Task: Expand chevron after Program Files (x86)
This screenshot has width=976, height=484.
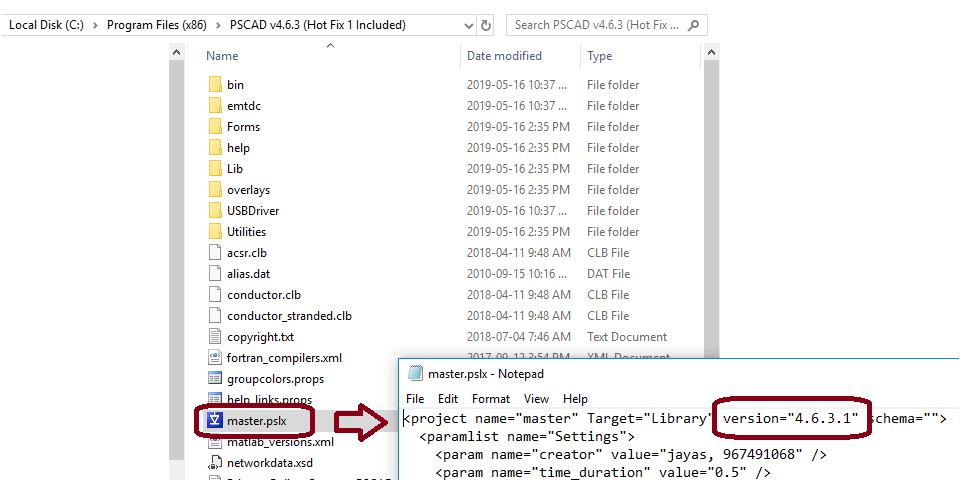Action: 218,26
